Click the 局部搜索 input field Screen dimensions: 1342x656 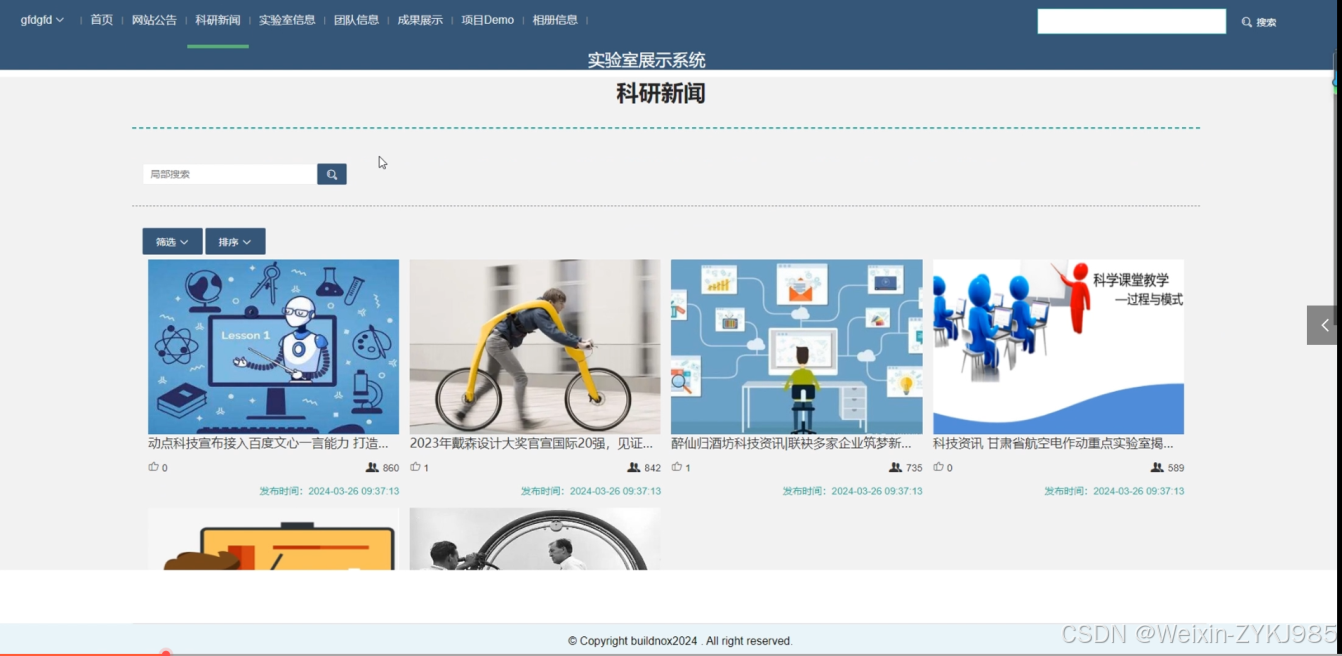230,174
